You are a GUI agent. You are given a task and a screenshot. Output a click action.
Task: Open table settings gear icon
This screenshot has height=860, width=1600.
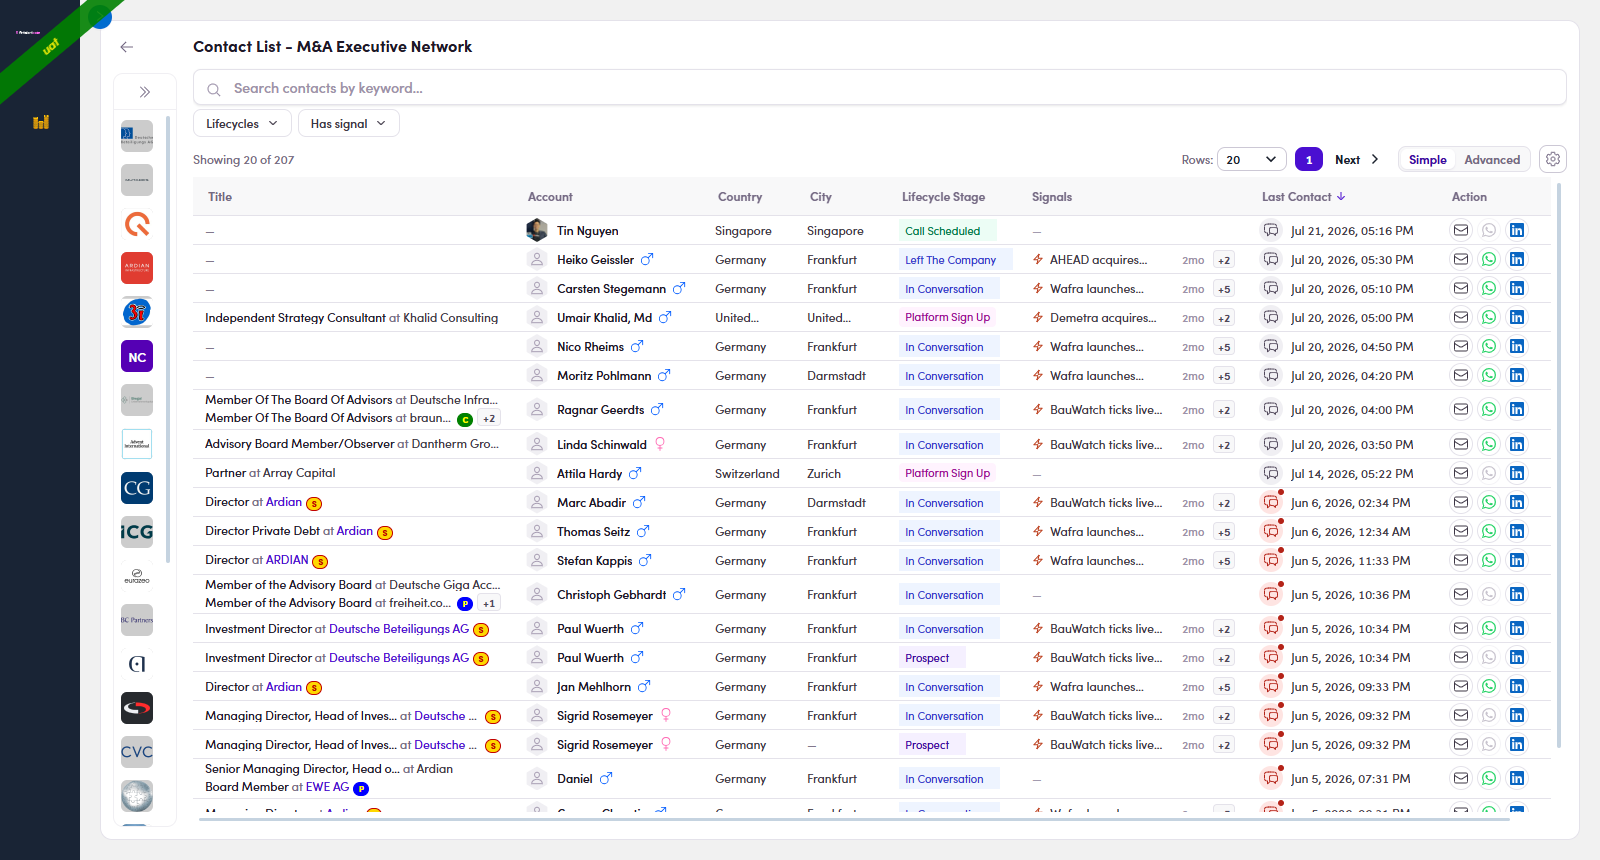tap(1553, 159)
